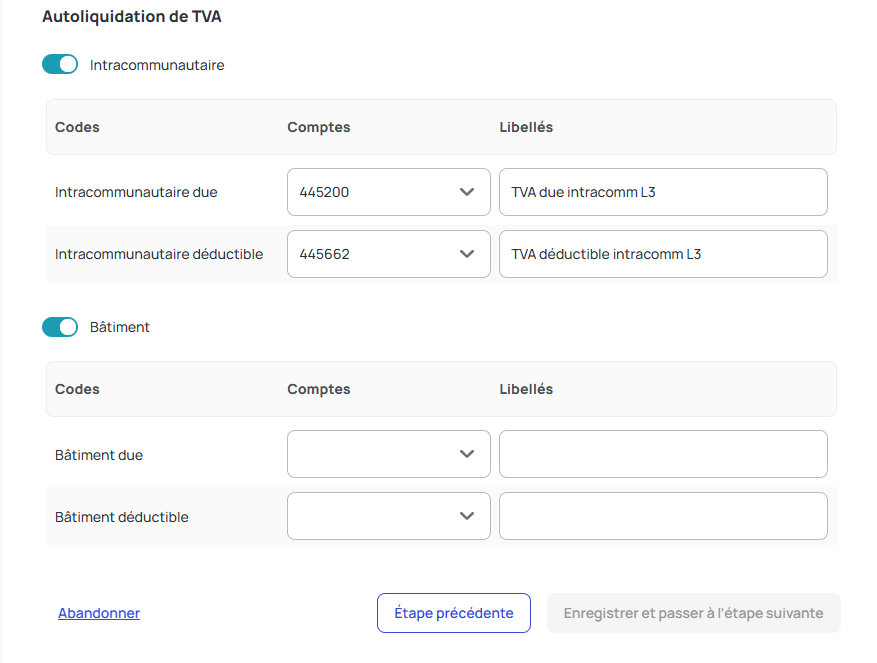
Task: Click Codes header in the Intracommunautaire table
Action: [x=77, y=127]
